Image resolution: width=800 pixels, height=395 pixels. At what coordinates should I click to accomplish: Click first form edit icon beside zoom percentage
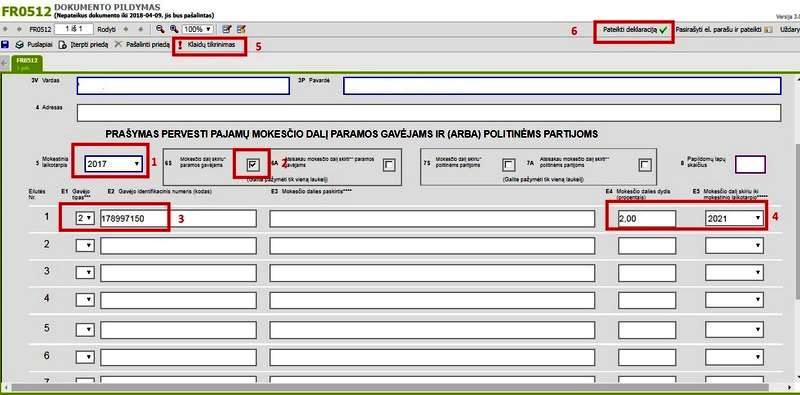coord(227,29)
